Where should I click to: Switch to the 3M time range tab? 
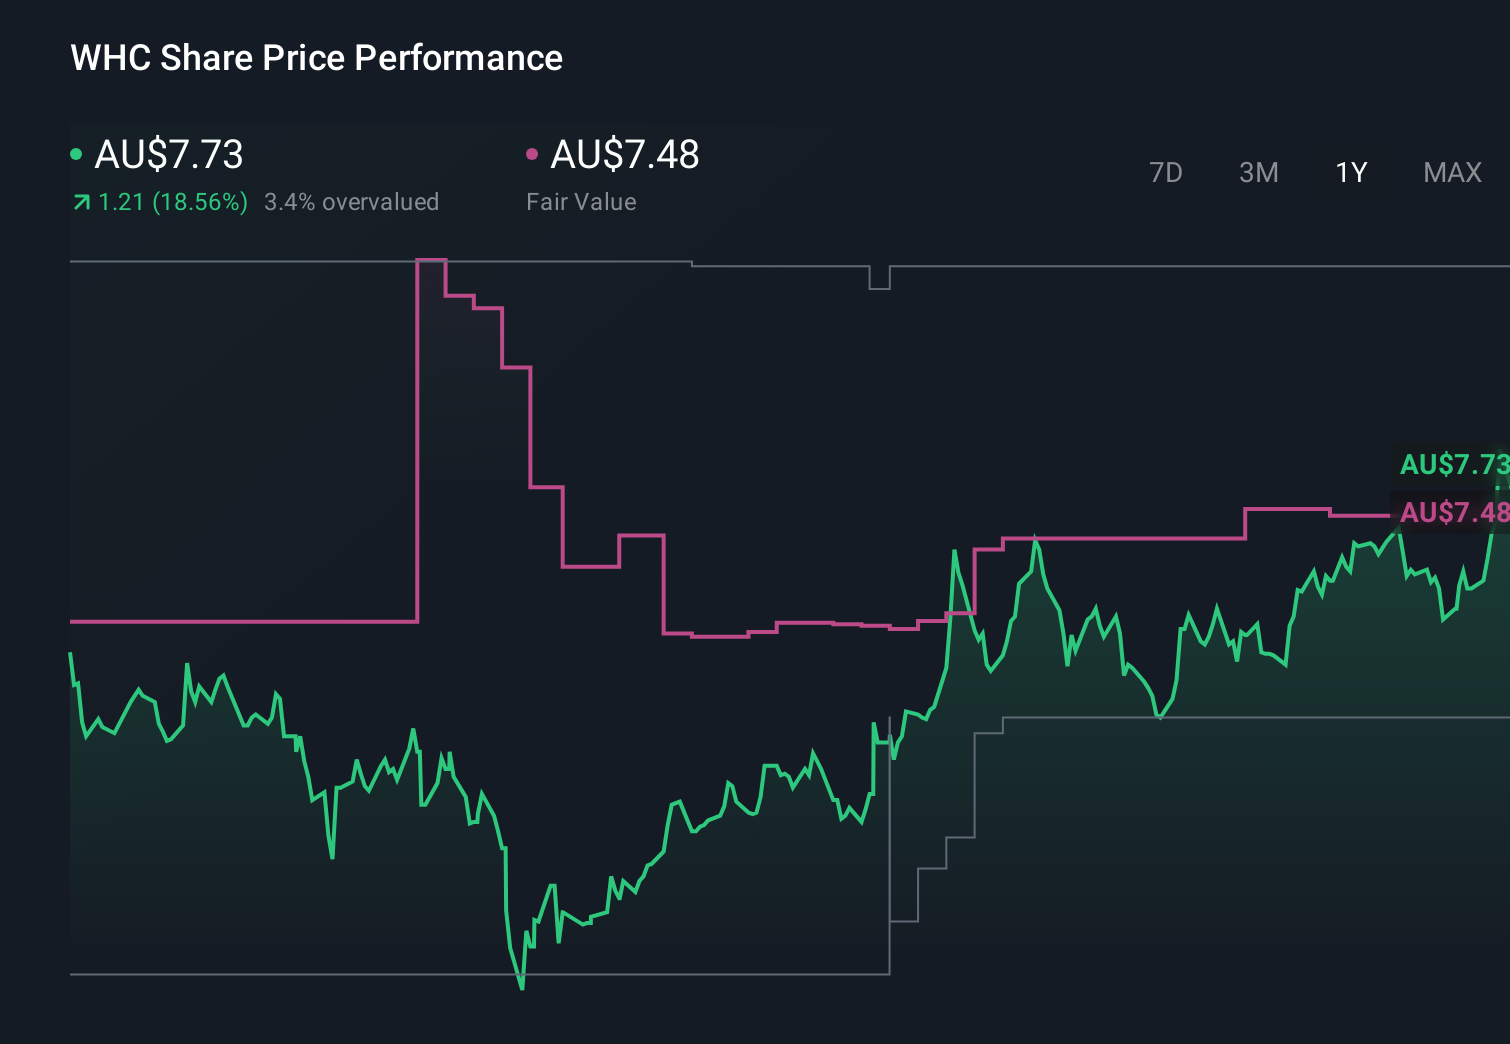click(x=1258, y=172)
